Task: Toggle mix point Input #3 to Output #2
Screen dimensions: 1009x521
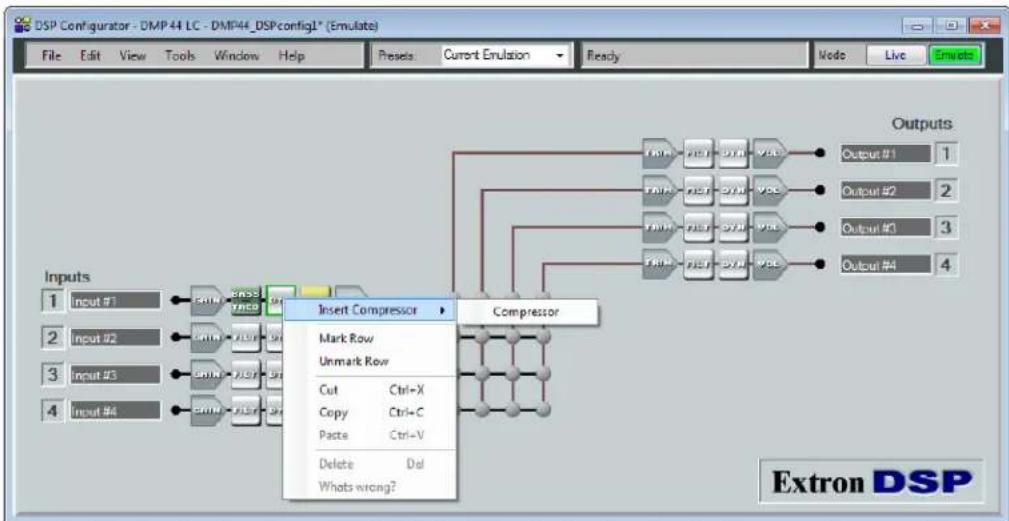Action: 483,374
